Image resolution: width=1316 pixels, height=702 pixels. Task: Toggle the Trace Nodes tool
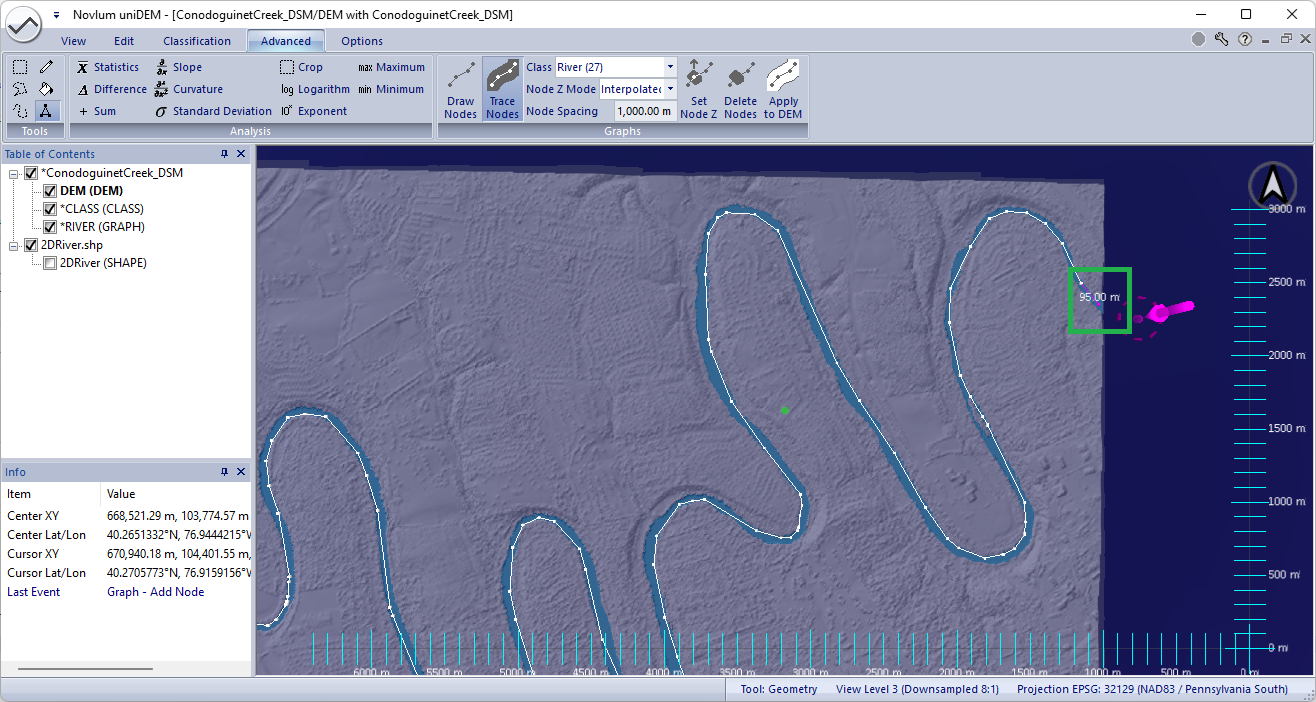(502, 90)
